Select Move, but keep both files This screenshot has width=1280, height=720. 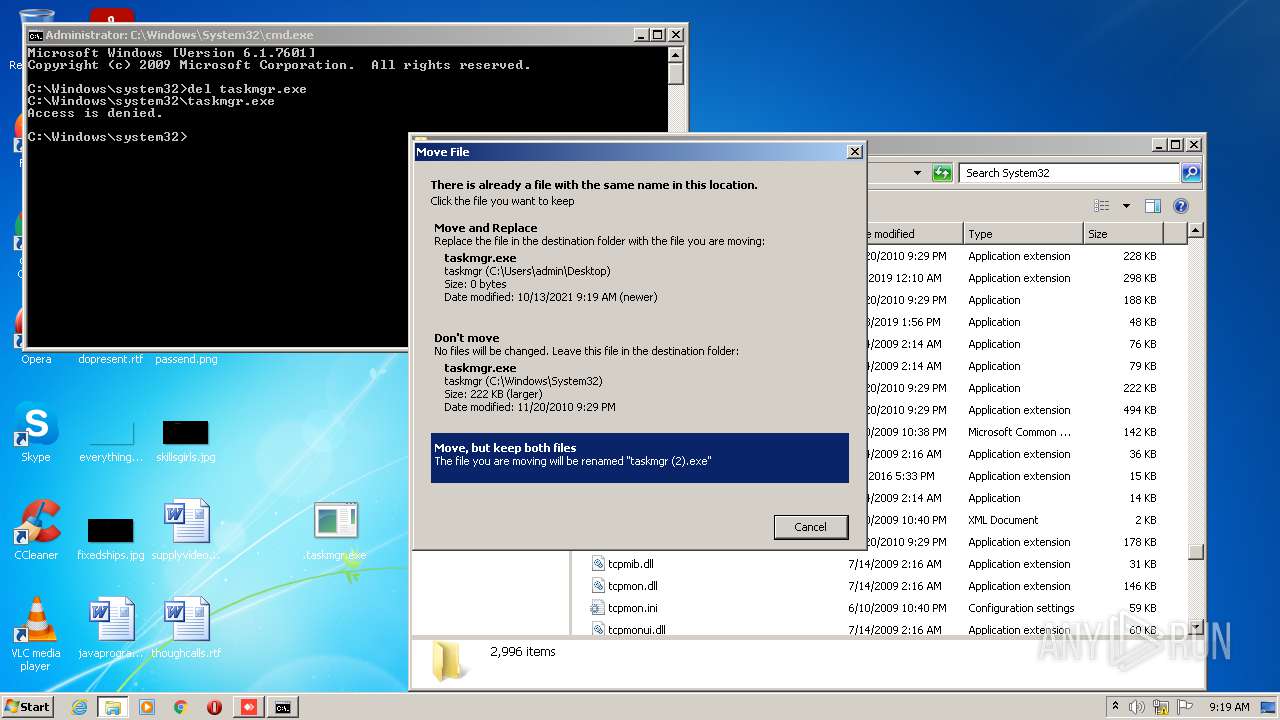(x=640, y=457)
